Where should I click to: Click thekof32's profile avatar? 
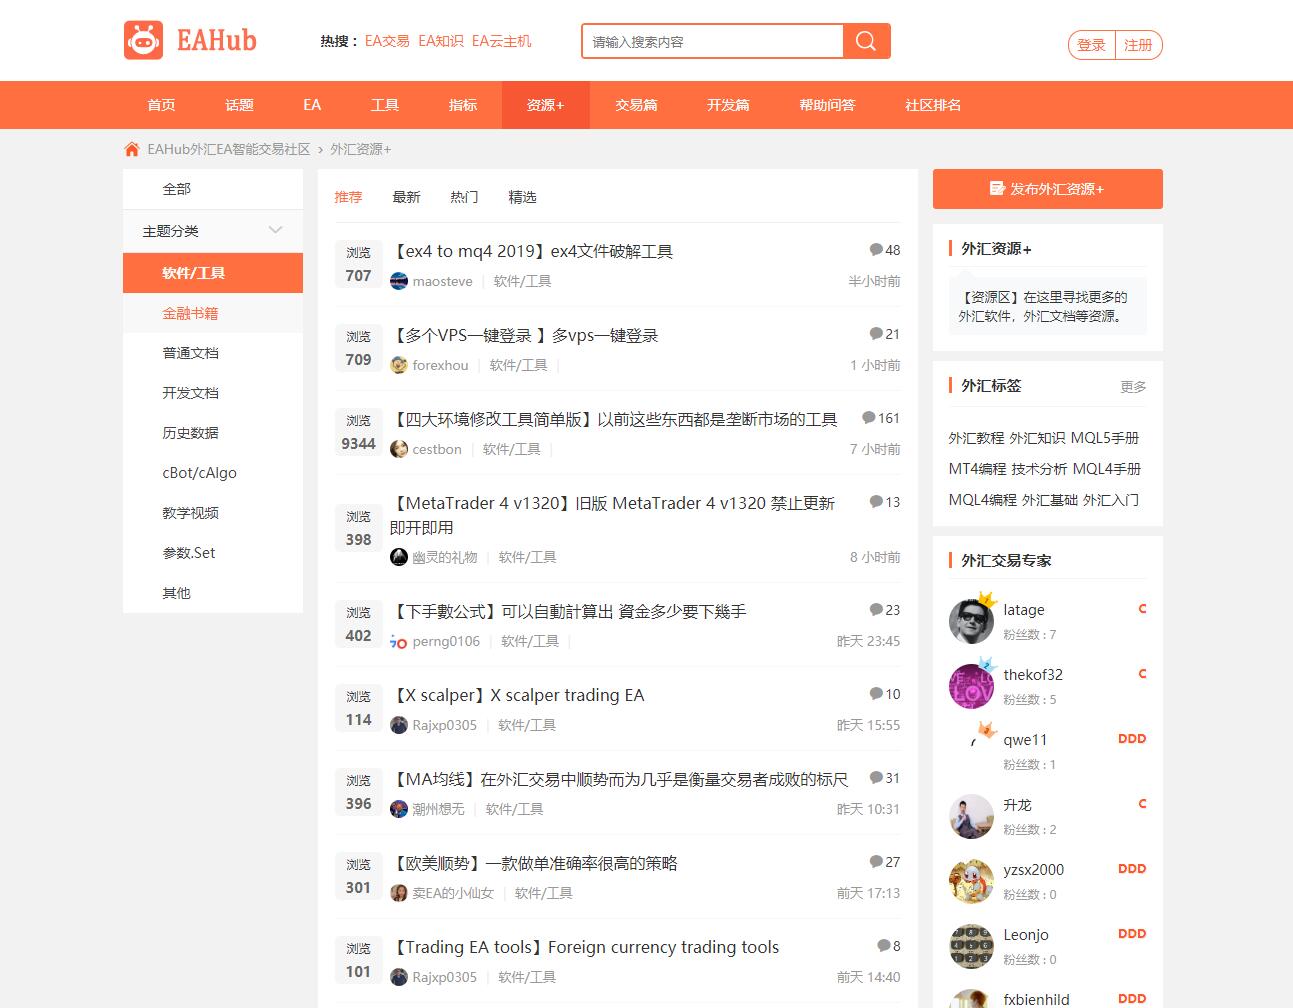[x=970, y=686]
